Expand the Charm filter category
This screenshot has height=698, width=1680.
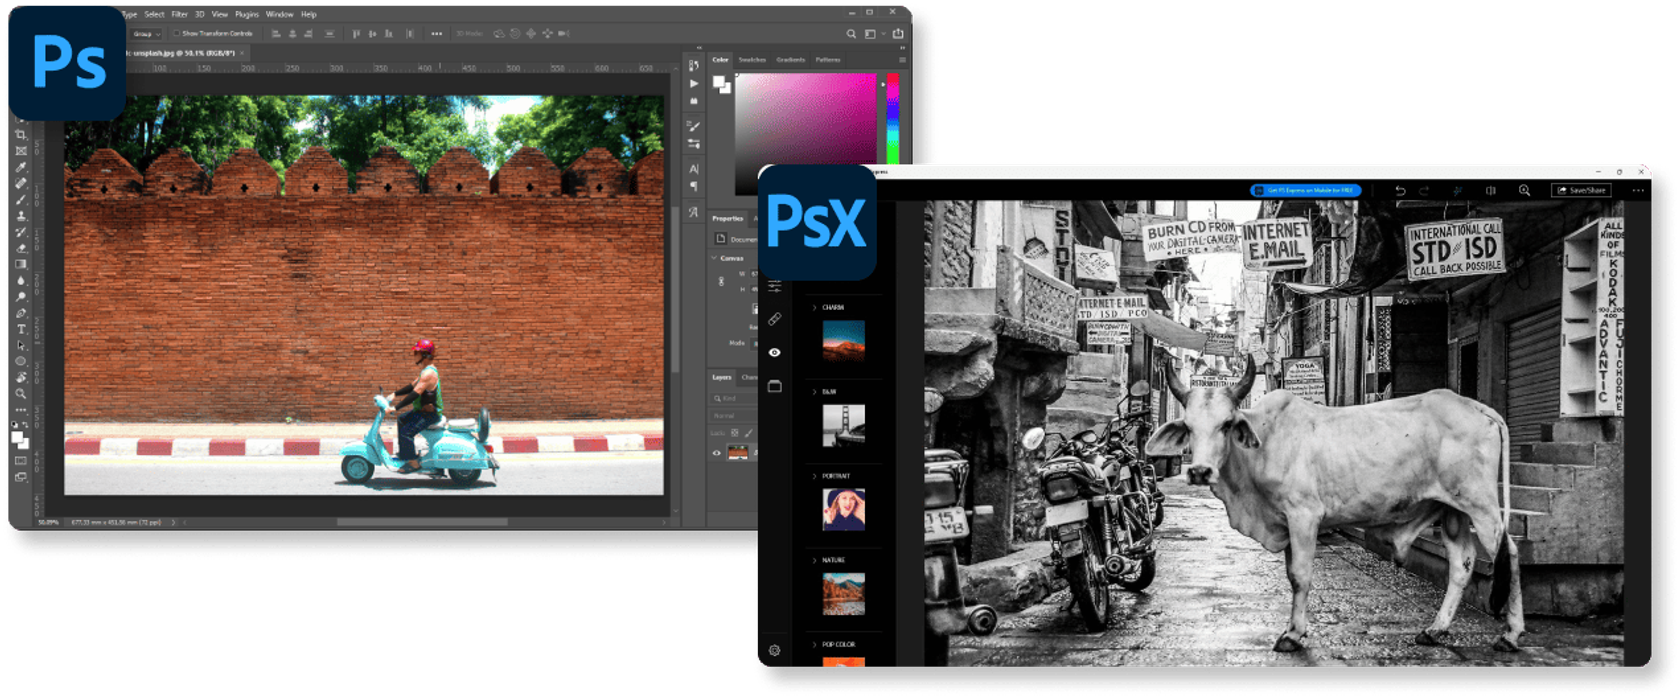coord(815,308)
